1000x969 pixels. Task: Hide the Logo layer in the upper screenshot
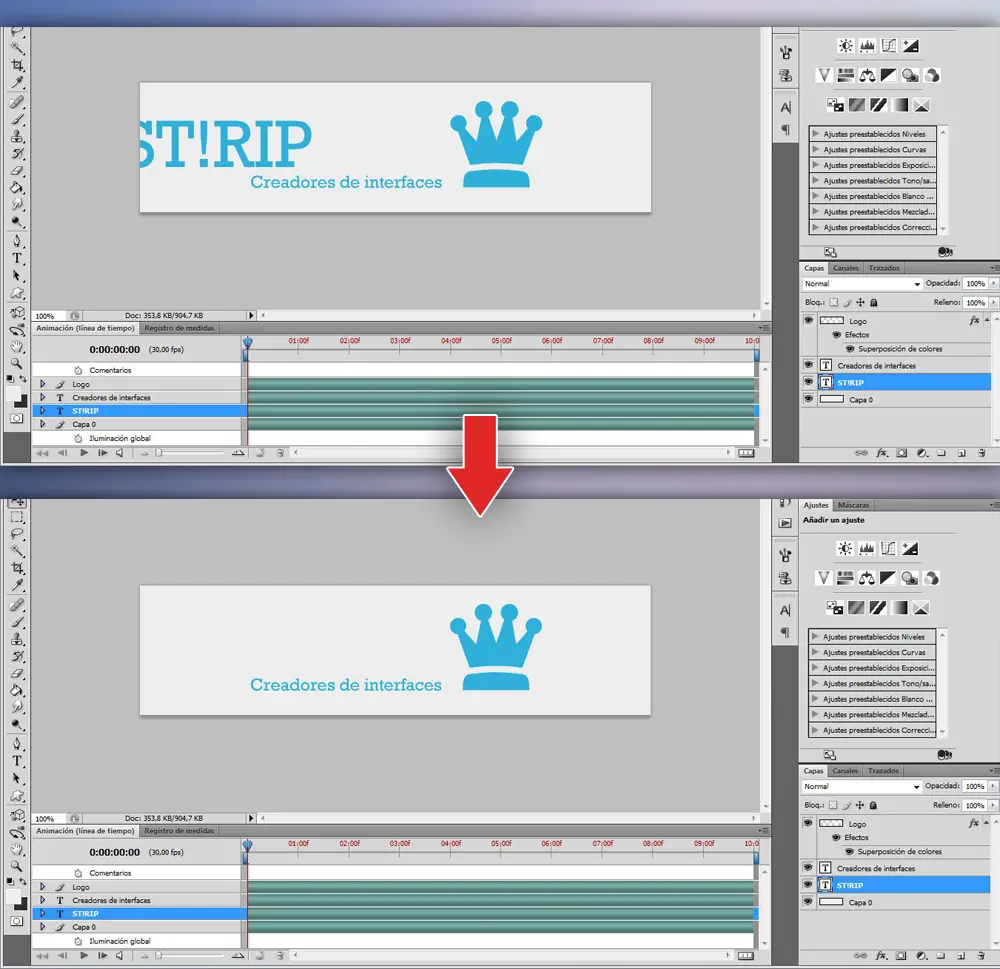(809, 320)
